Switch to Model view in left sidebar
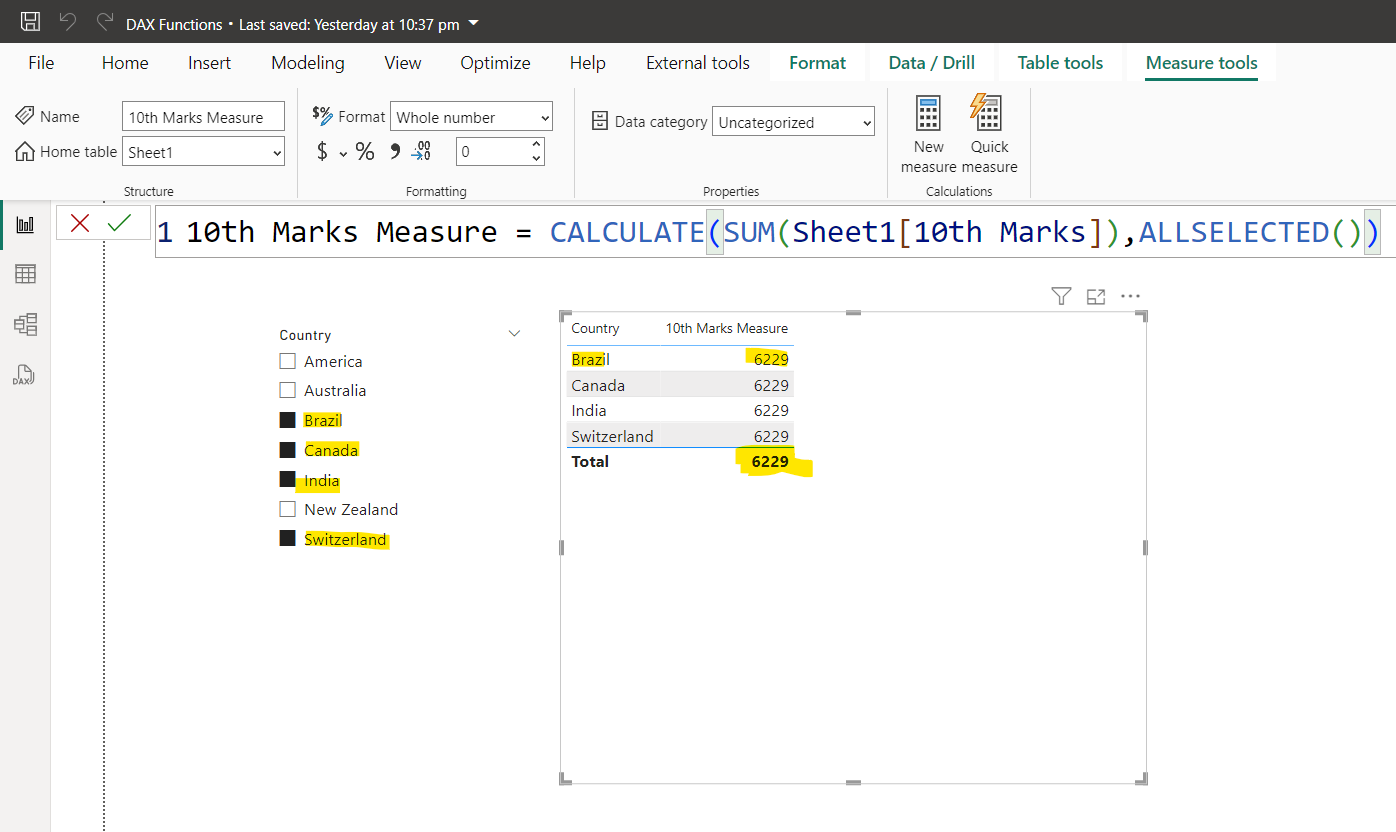The image size is (1396, 832). pyautogui.click(x=24, y=324)
